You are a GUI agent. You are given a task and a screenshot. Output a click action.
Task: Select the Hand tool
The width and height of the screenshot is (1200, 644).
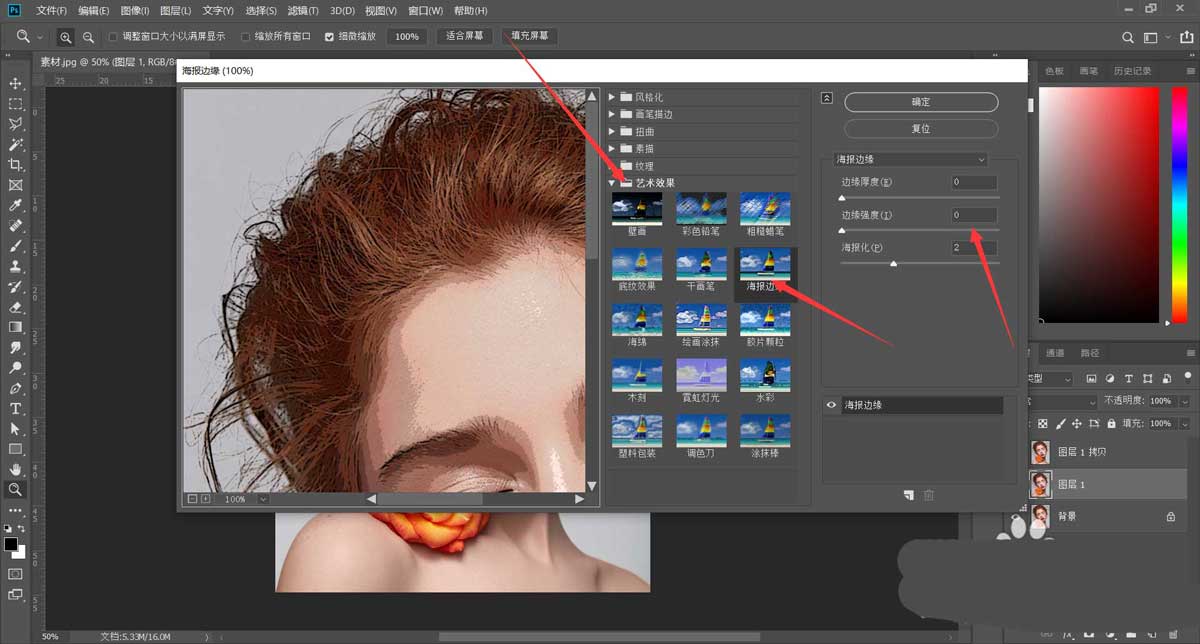click(15, 469)
